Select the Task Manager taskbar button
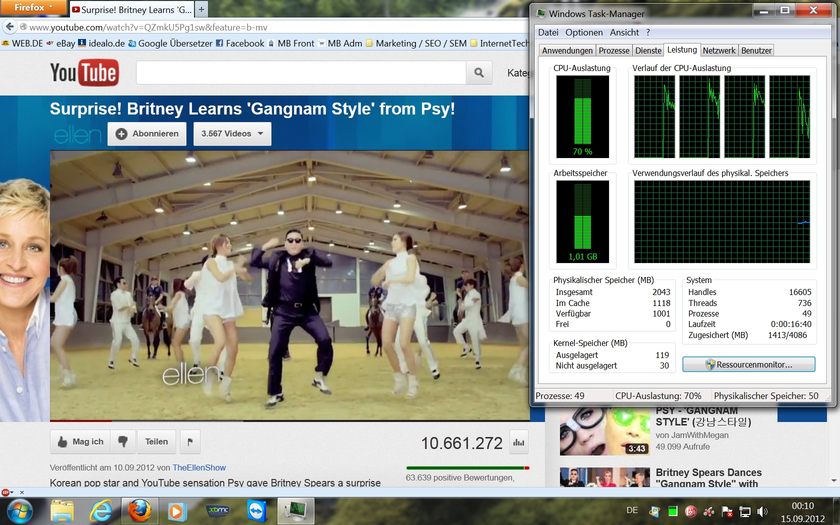840x525 pixels. point(295,511)
